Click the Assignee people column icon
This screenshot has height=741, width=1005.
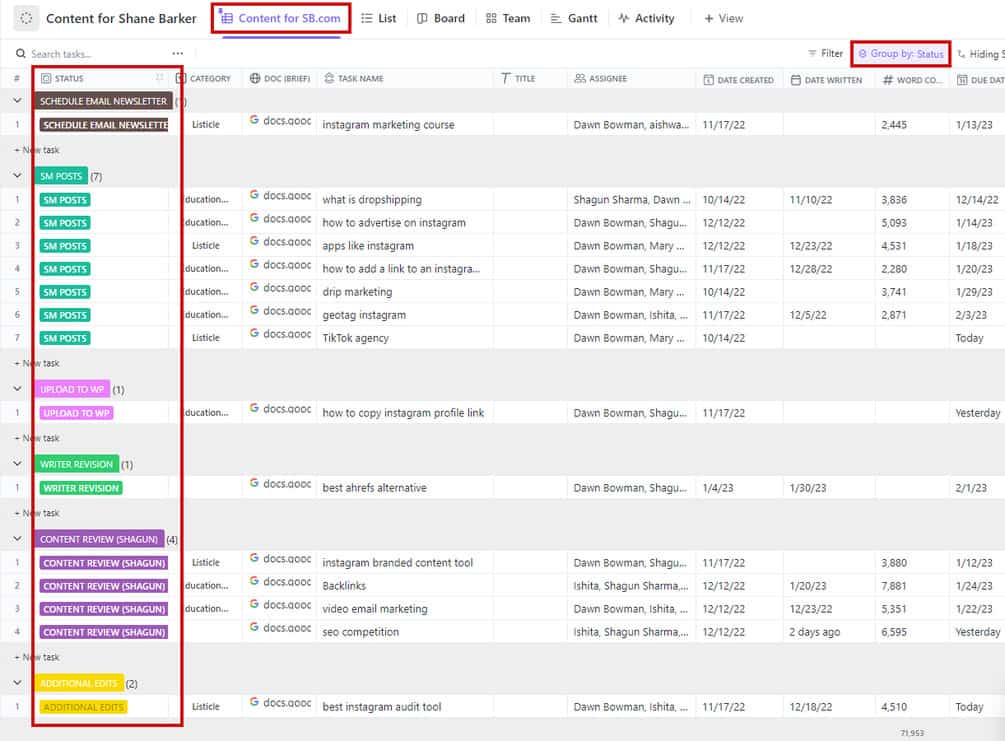click(x=580, y=78)
